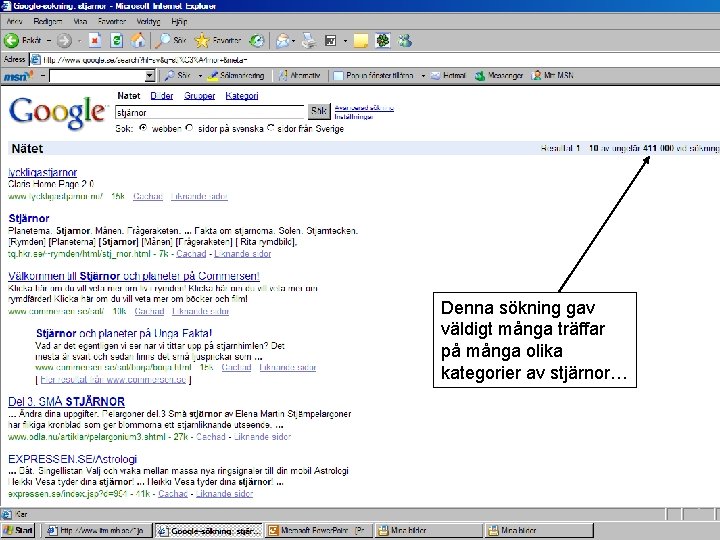720x540 pixels.
Task: Open the Verktyg menu
Action: click(x=148, y=22)
